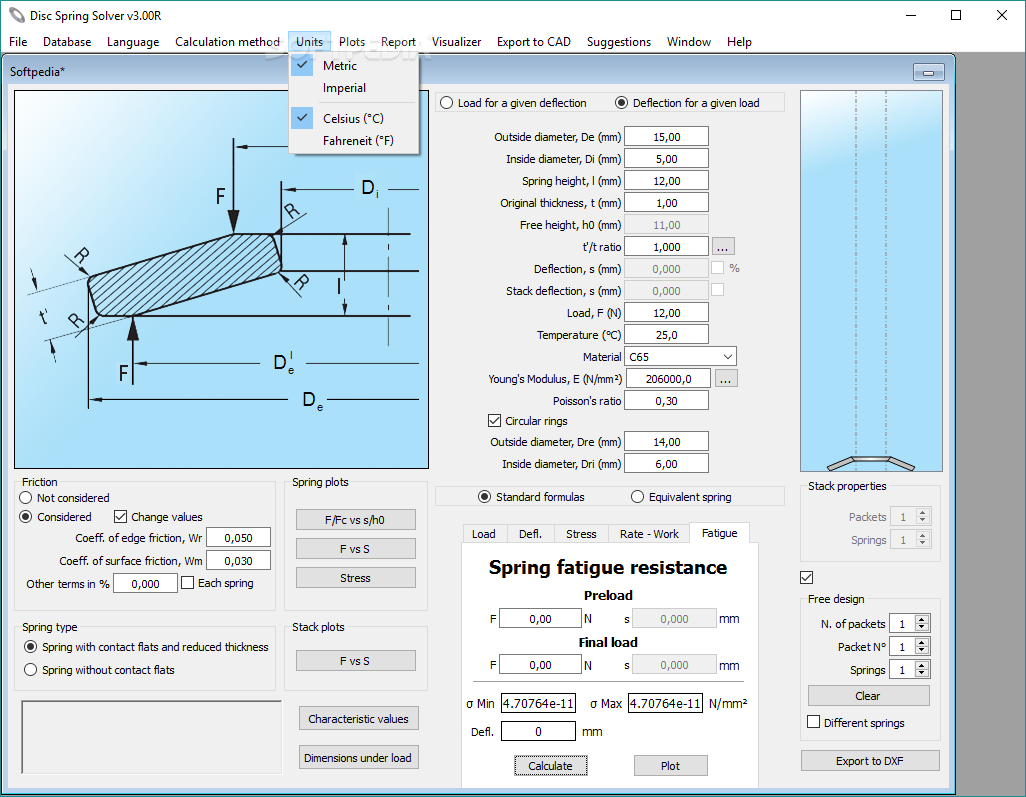Click the Temperature input field

(x=666, y=335)
